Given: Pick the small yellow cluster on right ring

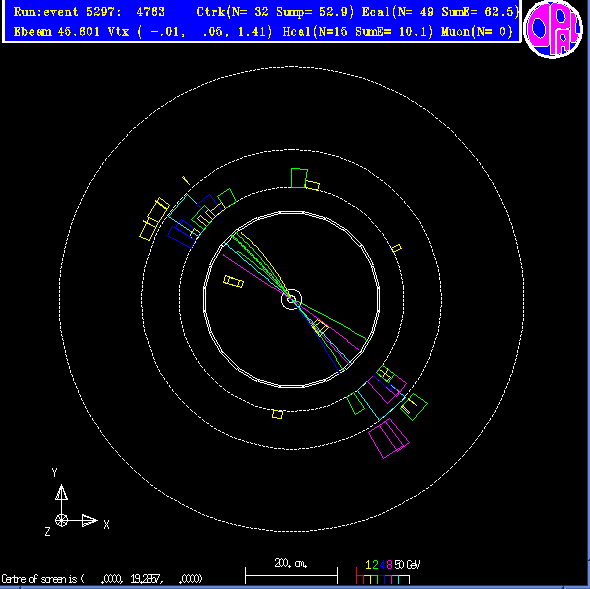Looking at the screenshot, I should (396, 248).
